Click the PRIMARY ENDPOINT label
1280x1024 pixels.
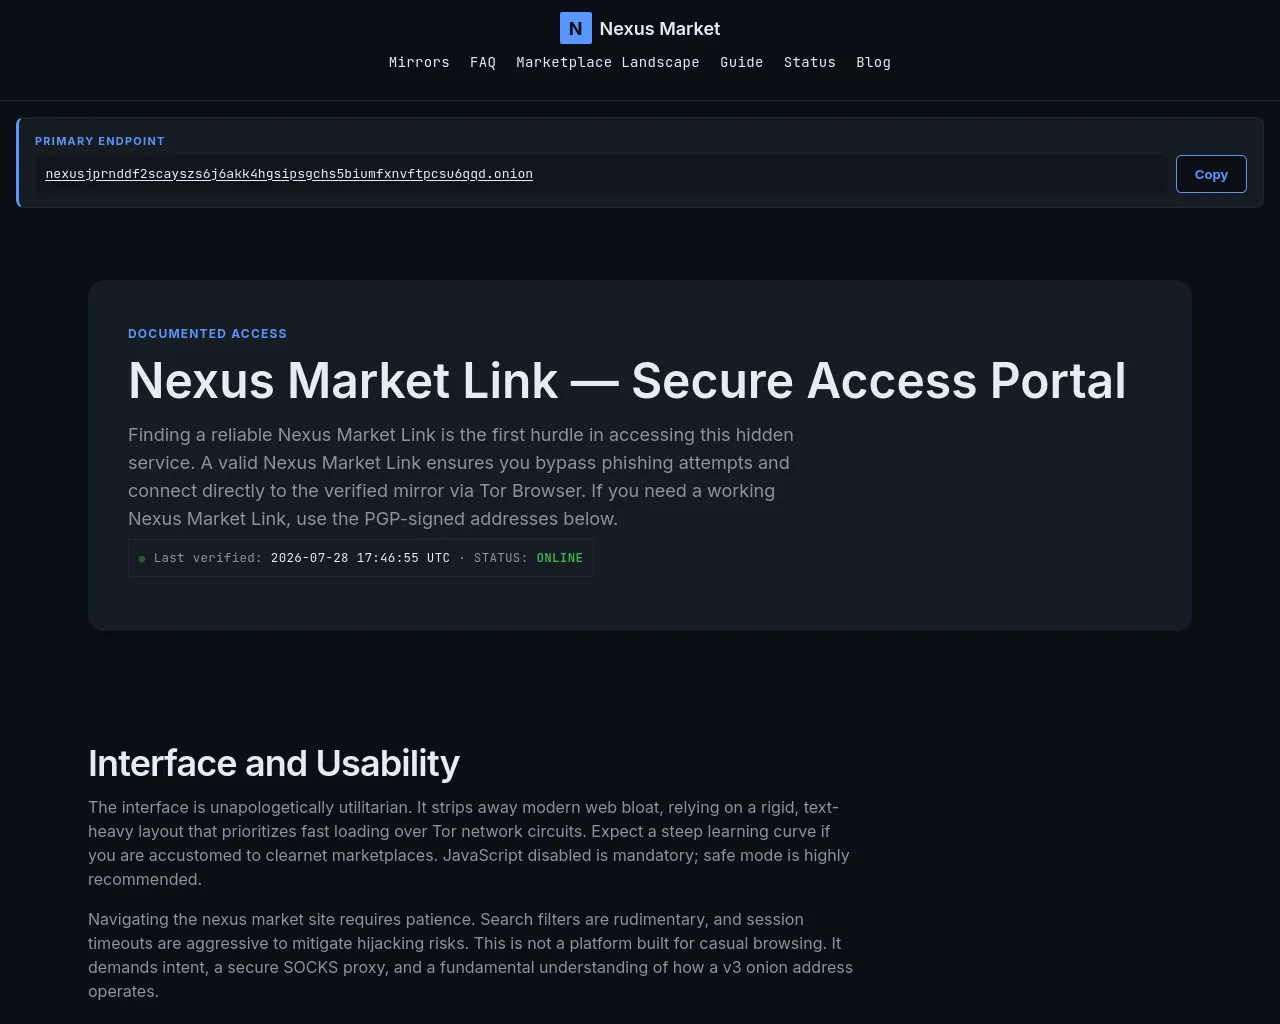click(100, 141)
